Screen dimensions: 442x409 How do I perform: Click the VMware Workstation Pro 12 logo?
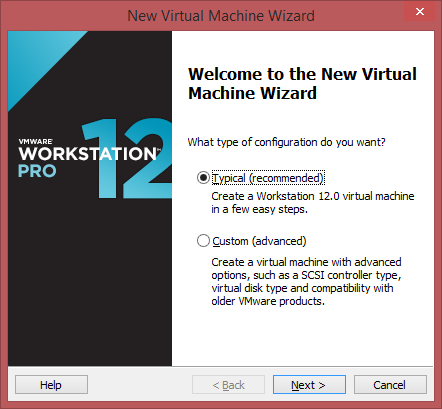point(95,158)
